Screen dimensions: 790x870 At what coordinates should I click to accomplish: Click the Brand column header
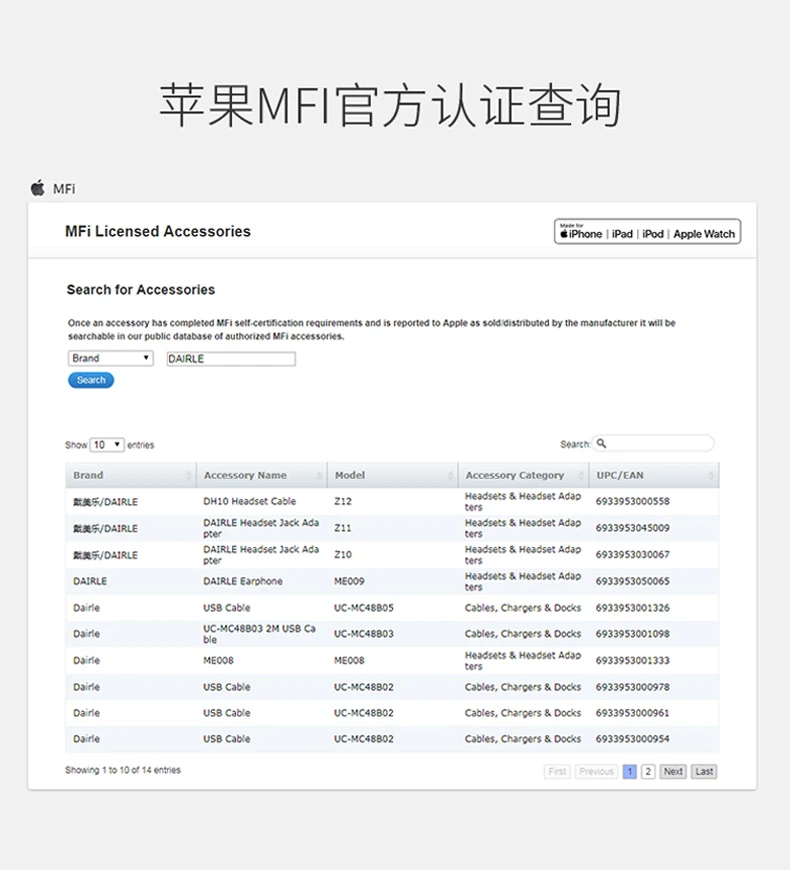(x=131, y=476)
